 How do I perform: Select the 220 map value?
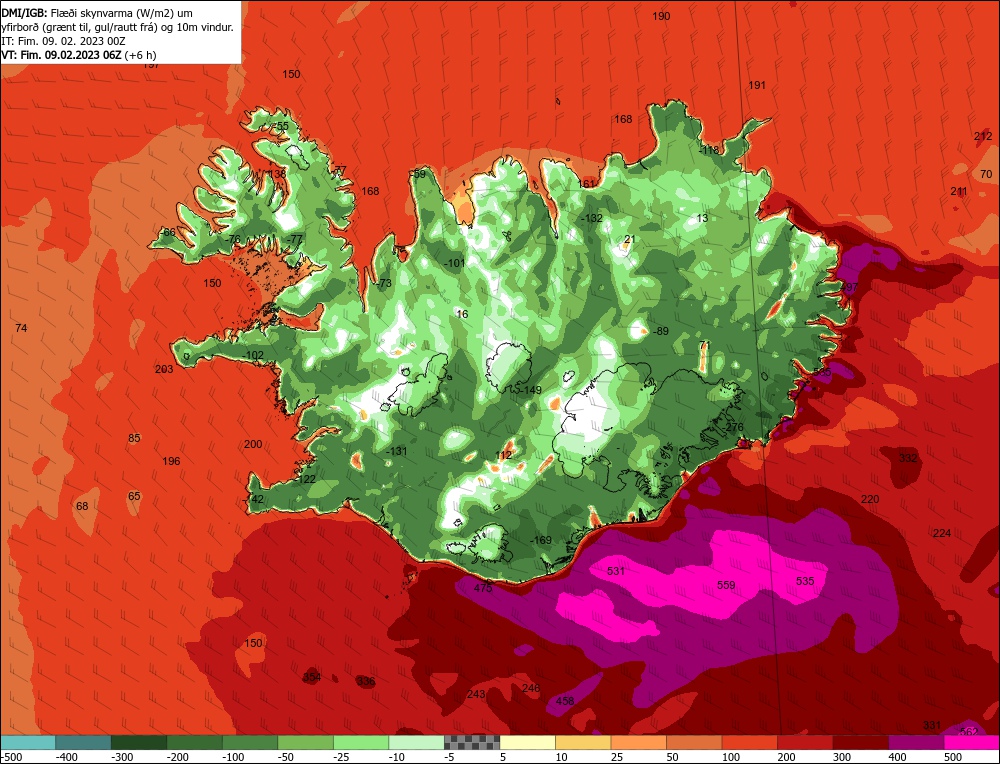click(x=870, y=499)
